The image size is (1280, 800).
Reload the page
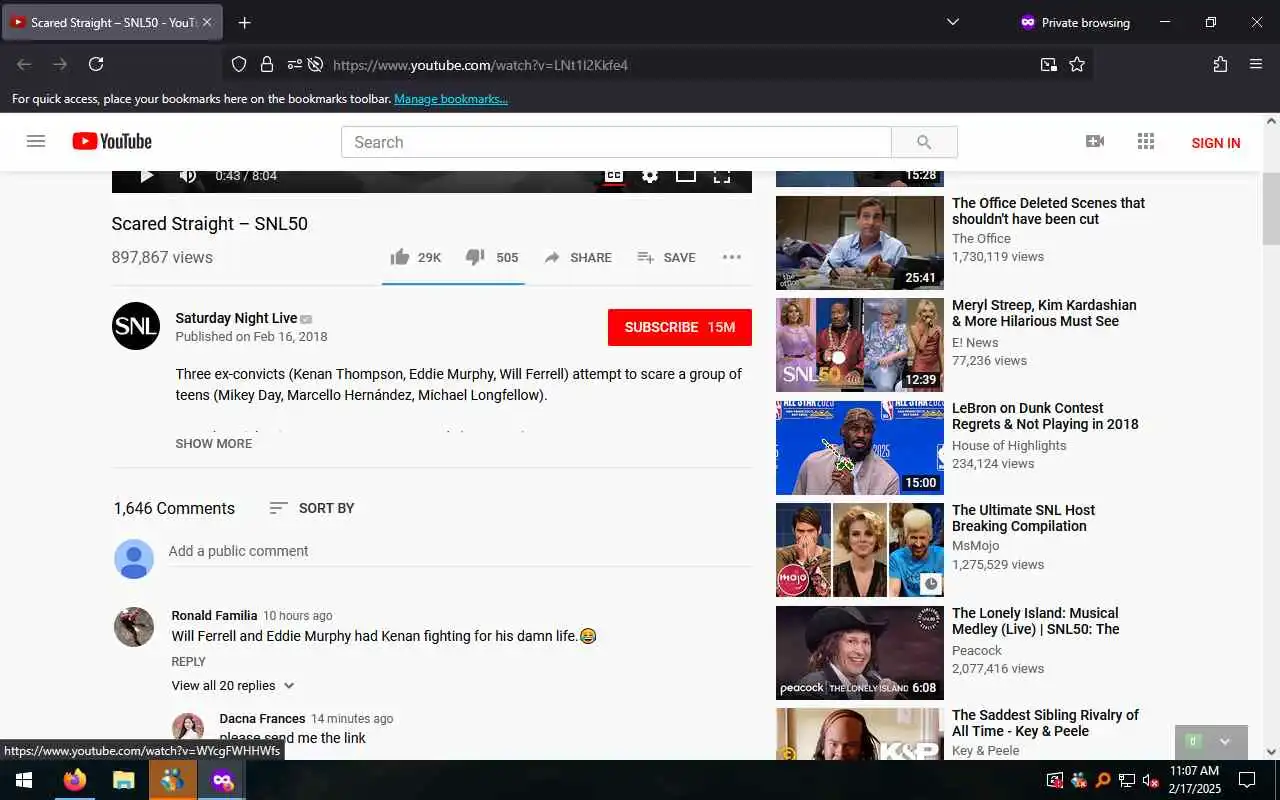[96, 64]
